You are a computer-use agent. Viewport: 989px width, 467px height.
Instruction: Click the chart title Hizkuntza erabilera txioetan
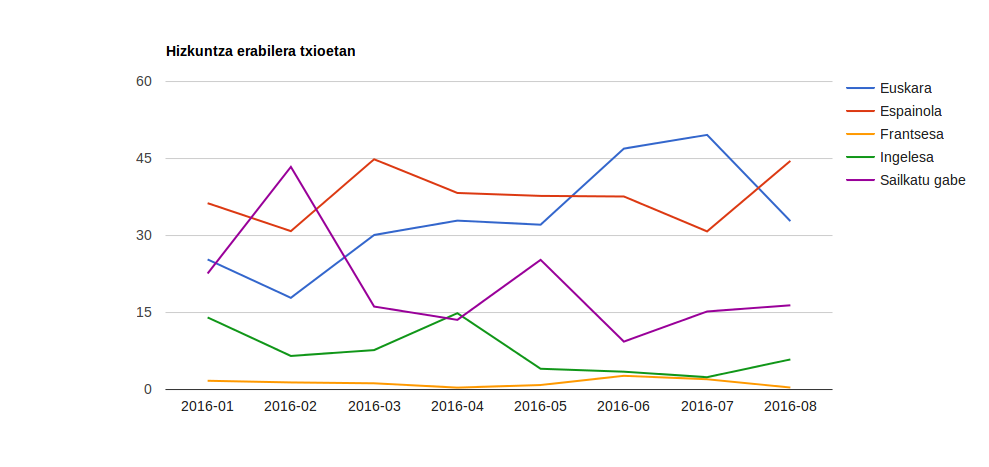260,51
